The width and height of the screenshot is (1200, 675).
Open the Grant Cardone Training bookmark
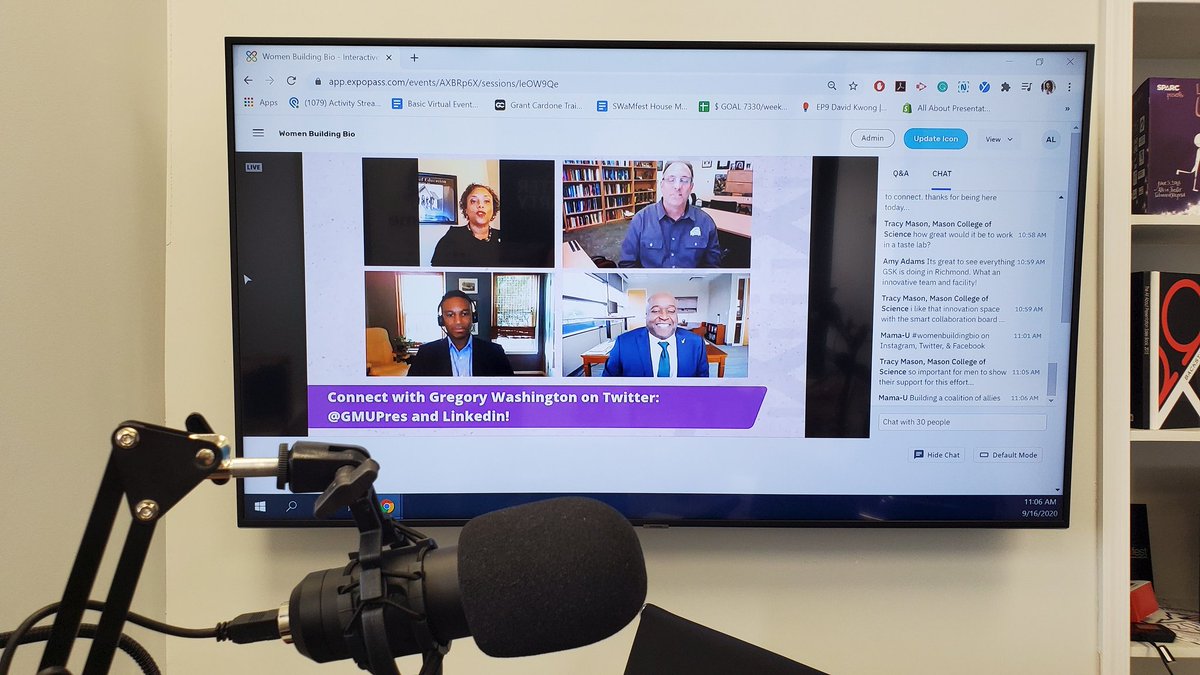coord(540,104)
